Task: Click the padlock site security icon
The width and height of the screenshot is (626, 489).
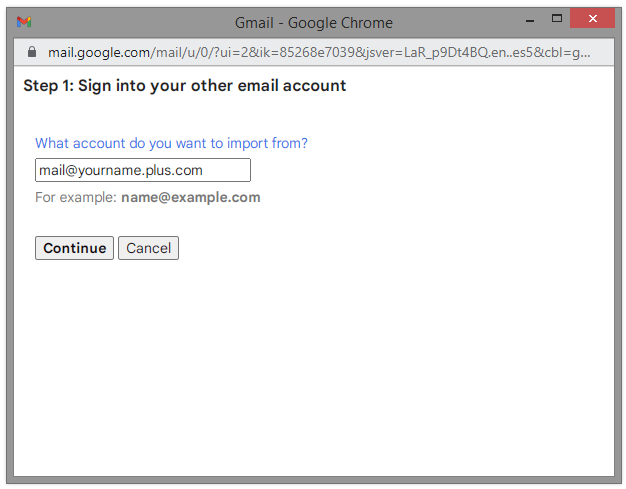Action: [x=32, y=52]
